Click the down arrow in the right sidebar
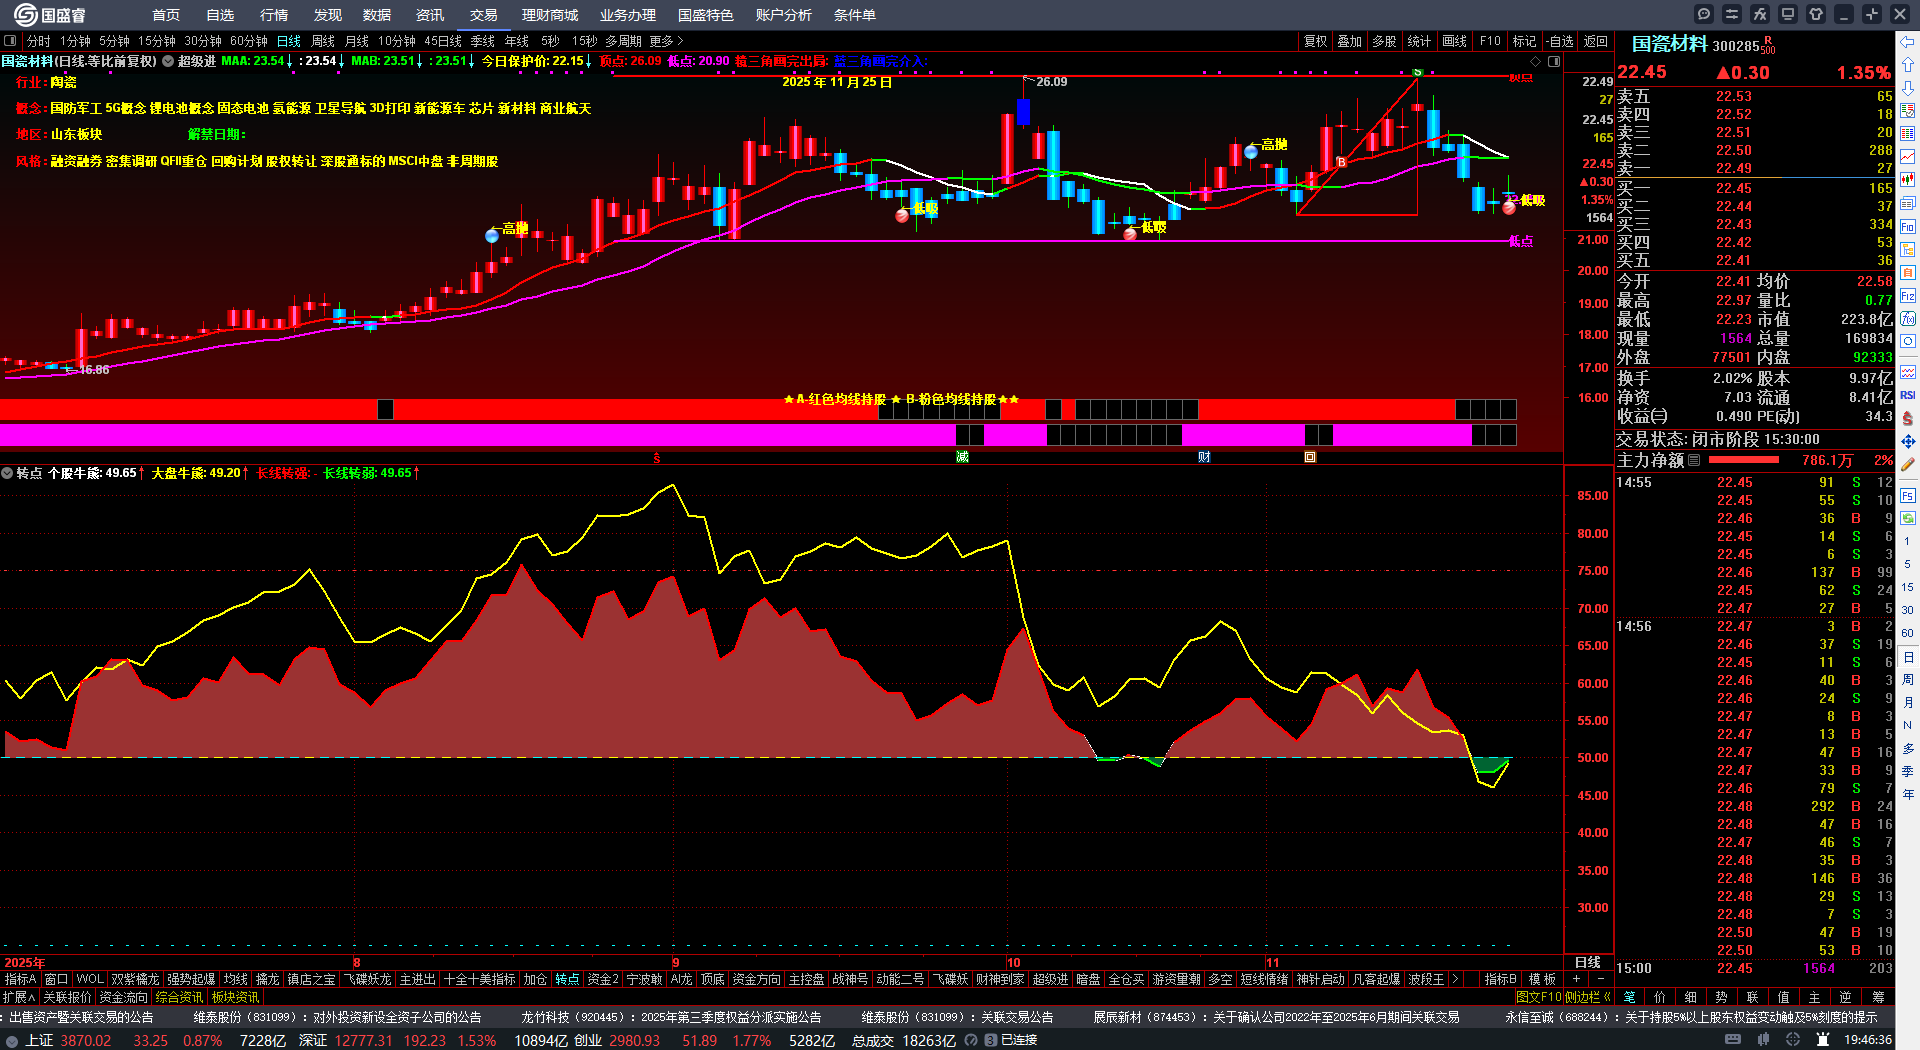Screen dimensions: 1920x1050 (x=1908, y=87)
